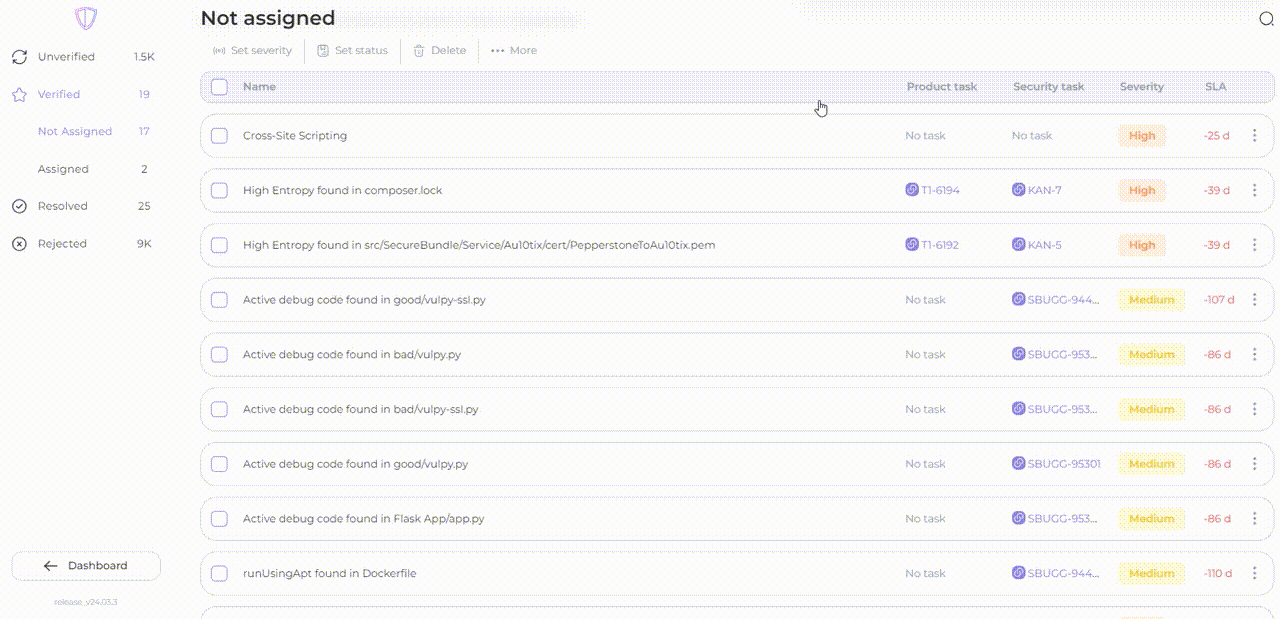Select checkbox for runUsingApt found in Dockerfile
The height and width of the screenshot is (619, 1280).
click(x=220, y=574)
